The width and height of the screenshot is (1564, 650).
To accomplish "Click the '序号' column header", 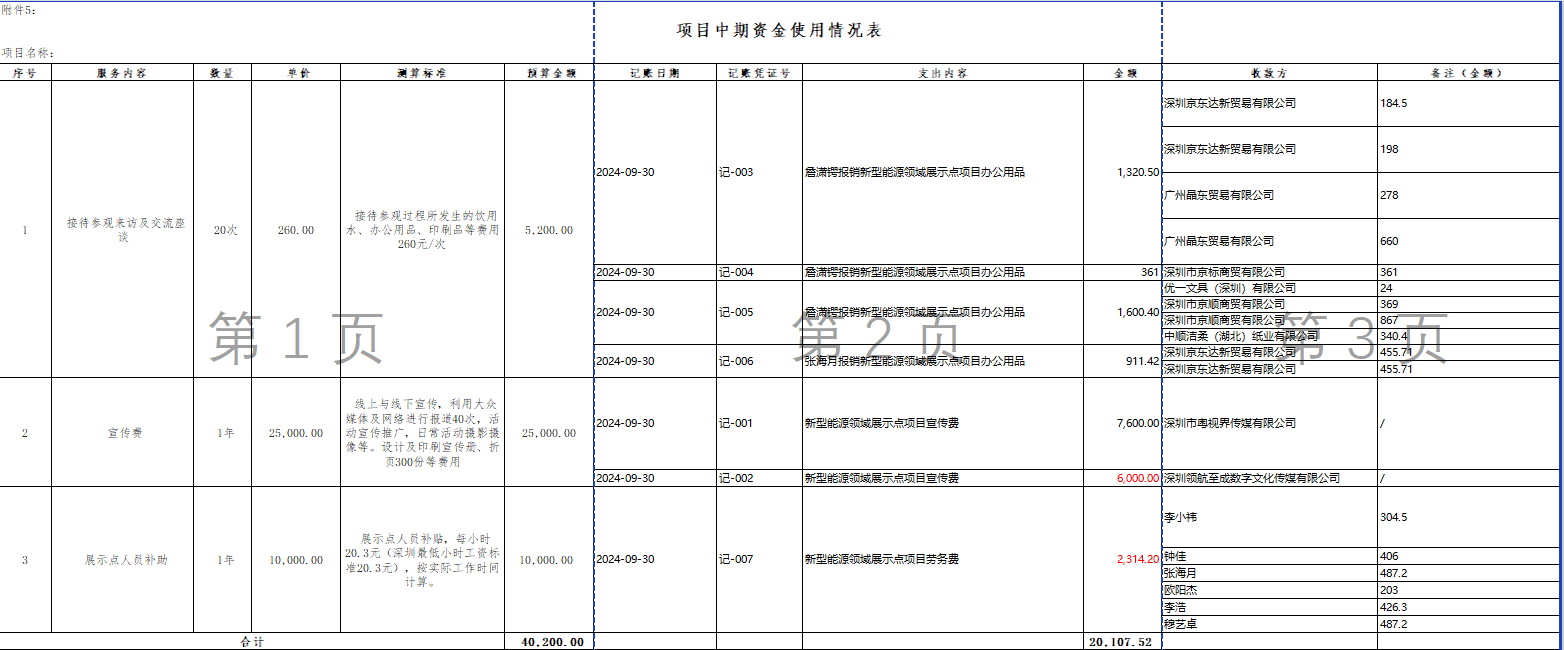I will click(x=25, y=73).
